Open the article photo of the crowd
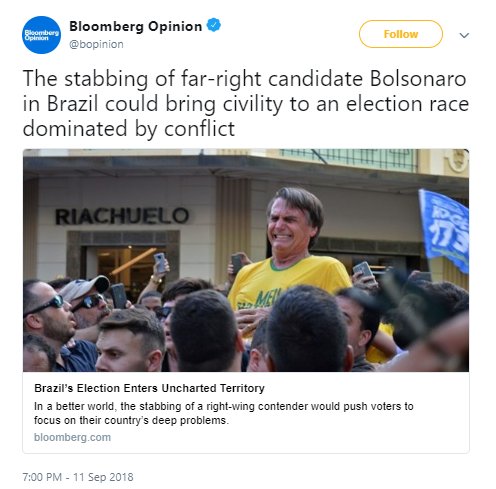 click(246, 260)
